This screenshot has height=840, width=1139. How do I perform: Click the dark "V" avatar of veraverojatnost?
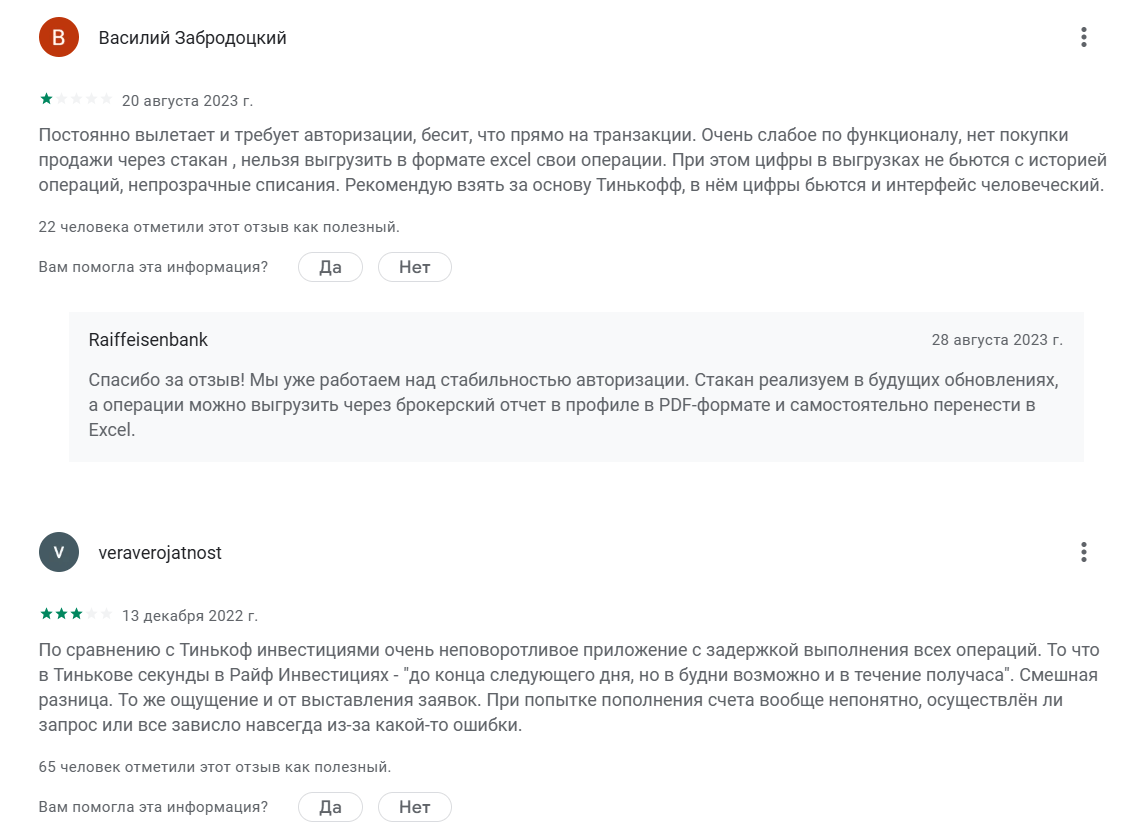tap(59, 552)
